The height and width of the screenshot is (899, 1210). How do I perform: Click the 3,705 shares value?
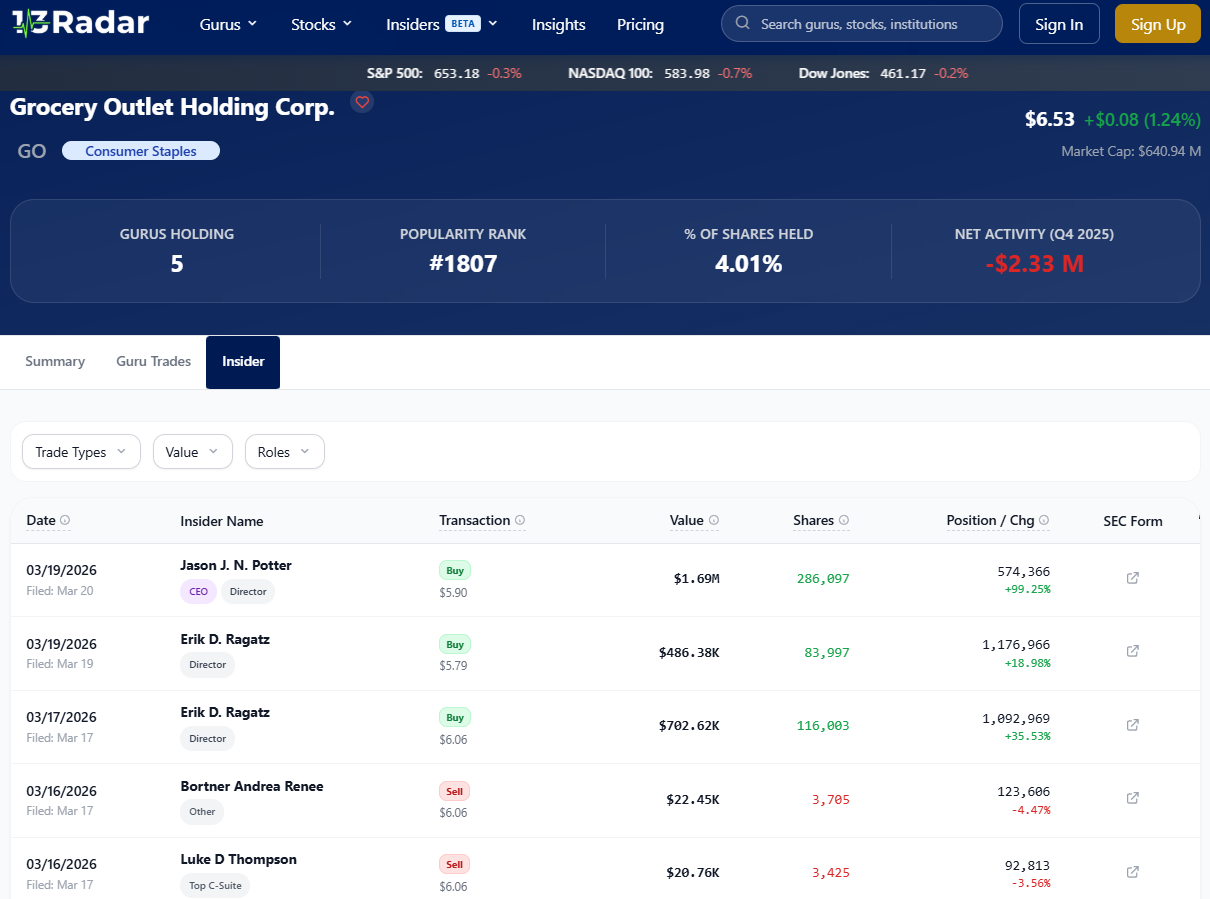(830, 799)
